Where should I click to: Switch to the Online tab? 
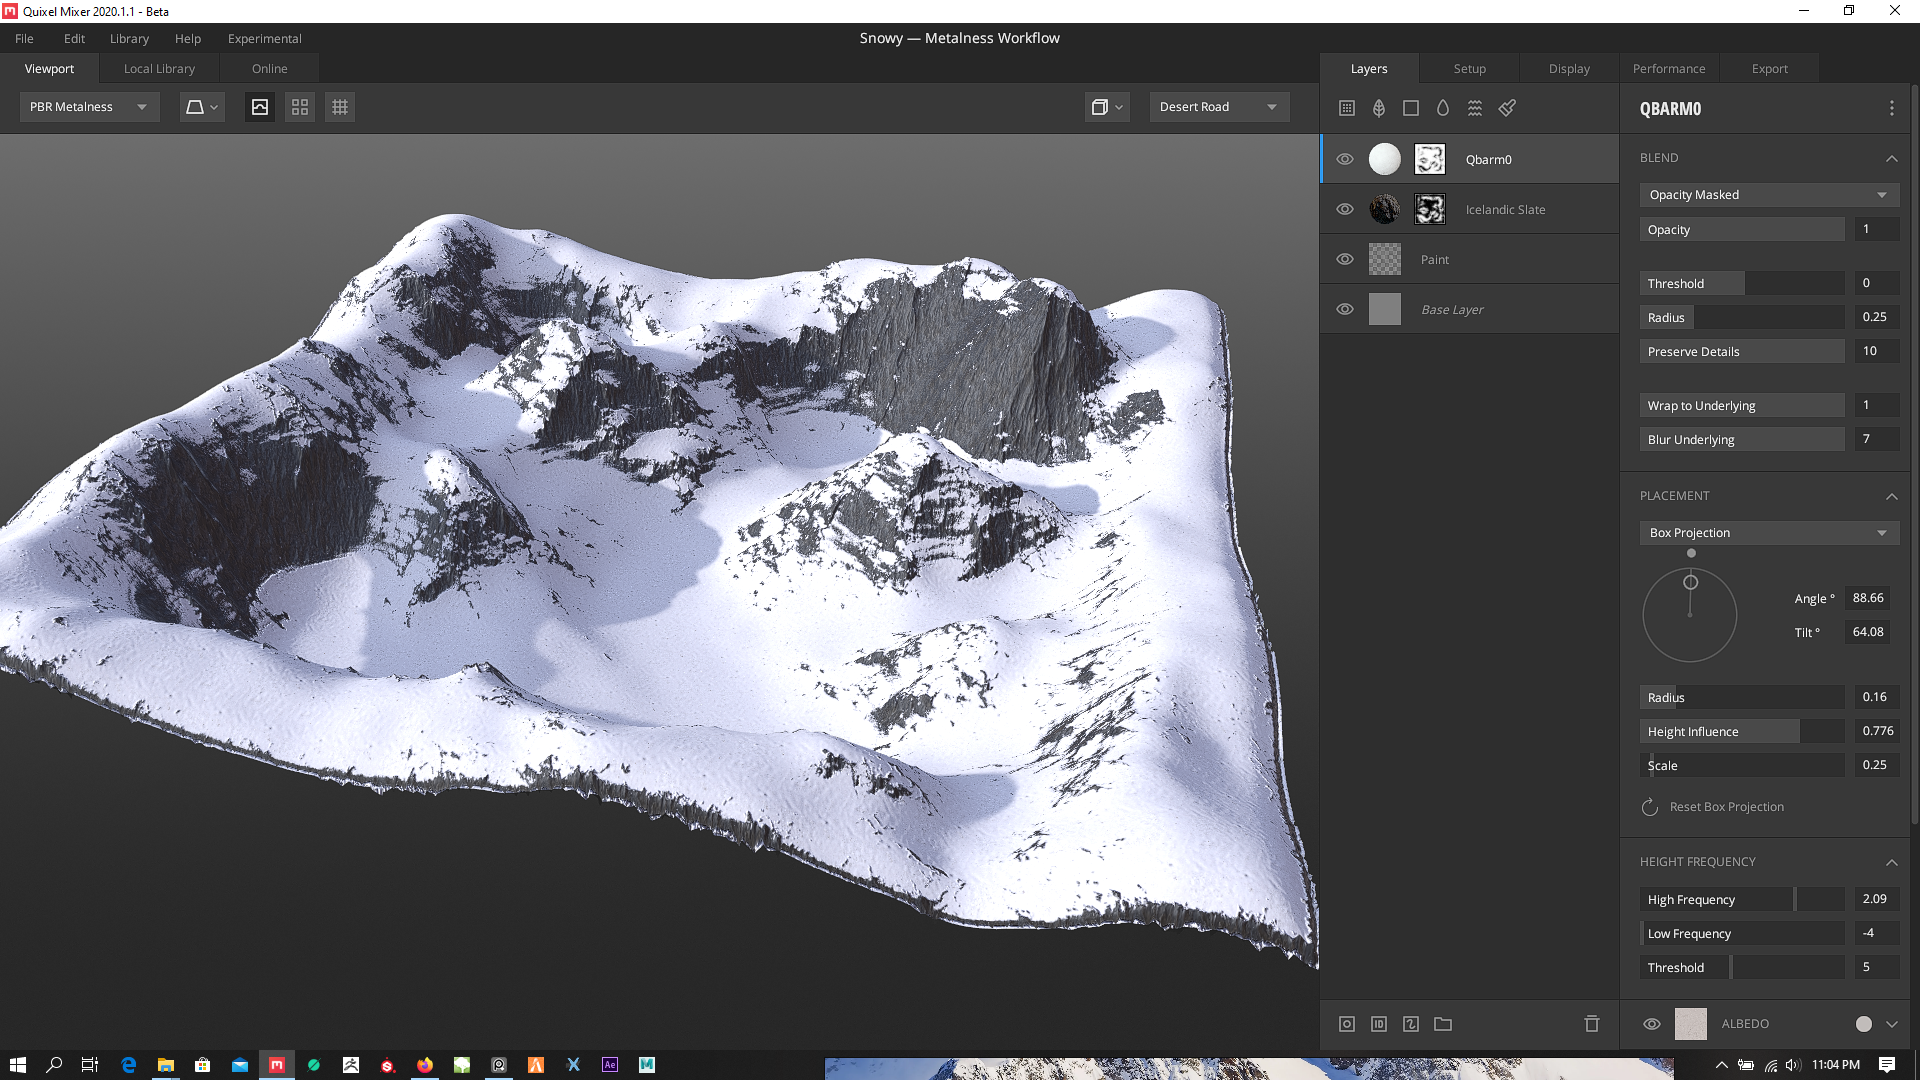[x=269, y=69]
